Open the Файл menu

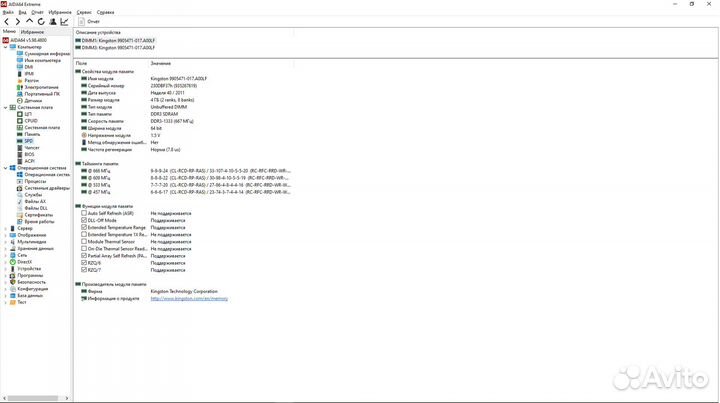(x=8, y=11)
